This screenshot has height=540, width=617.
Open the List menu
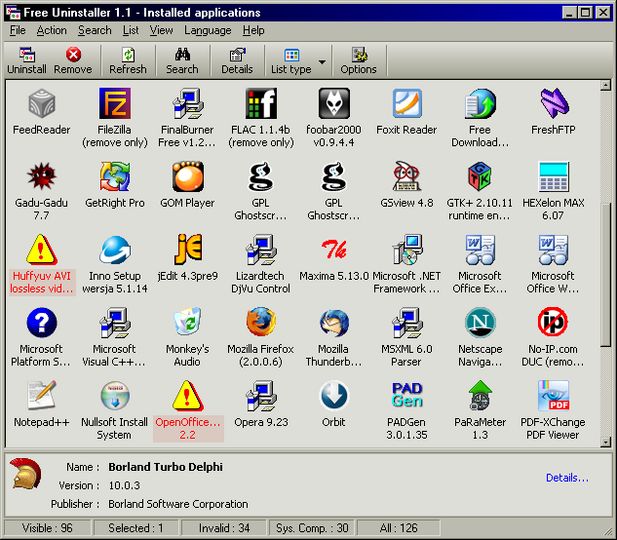[131, 30]
